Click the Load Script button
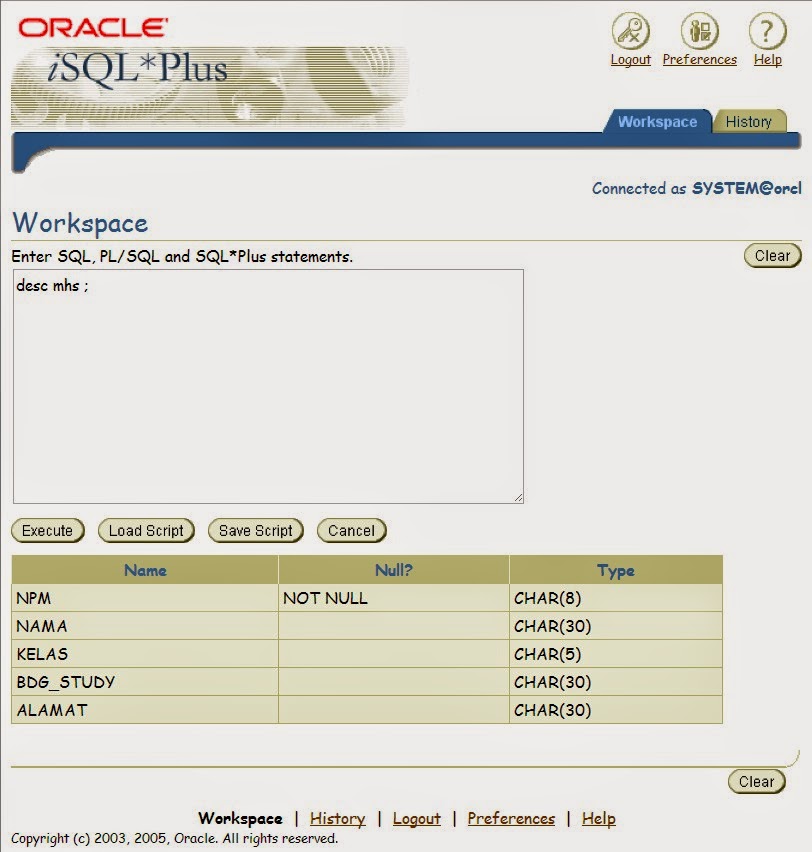812x852 pixels. 146,530
